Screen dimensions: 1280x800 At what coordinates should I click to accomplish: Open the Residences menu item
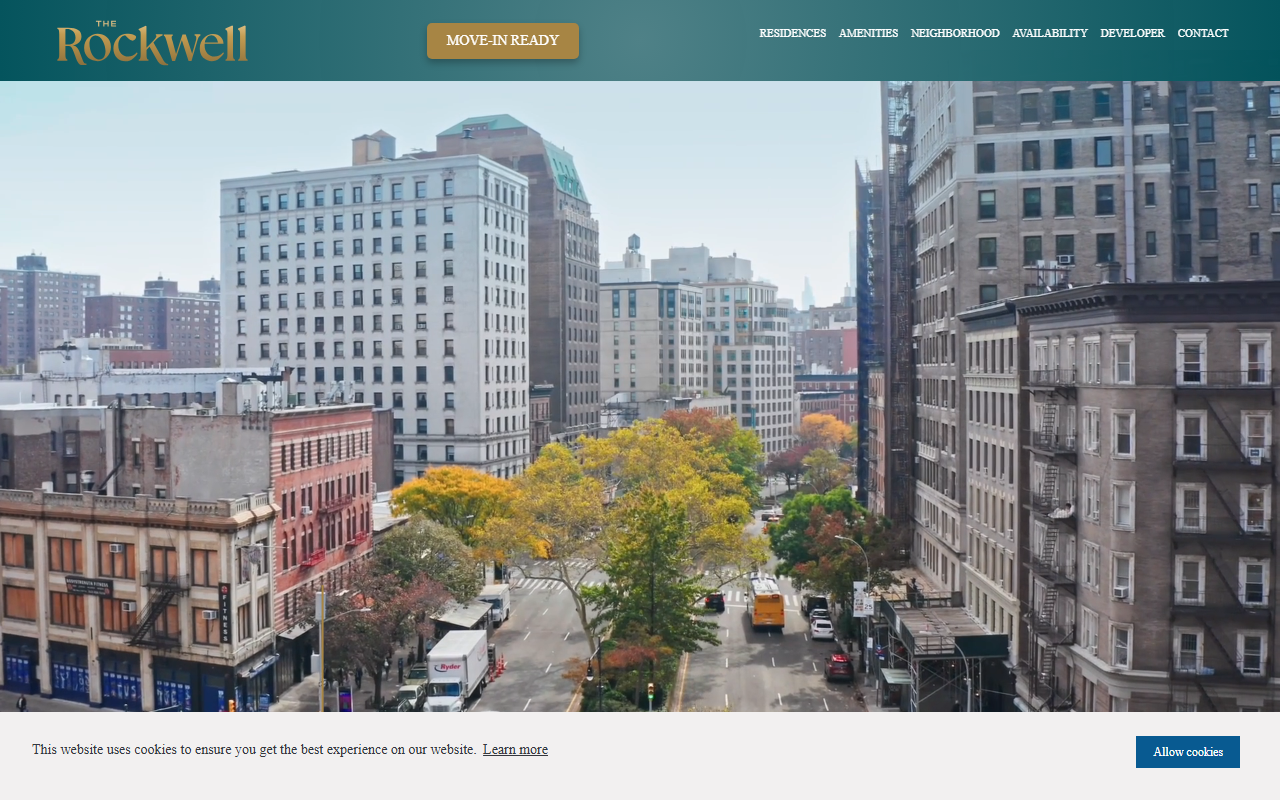click(x=792, y=33)
